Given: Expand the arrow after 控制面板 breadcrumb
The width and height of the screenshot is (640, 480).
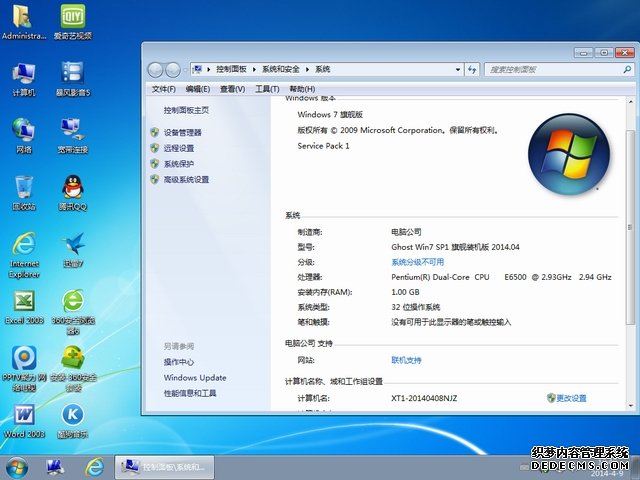Looking at the screenshot, I should click(254, 69).
